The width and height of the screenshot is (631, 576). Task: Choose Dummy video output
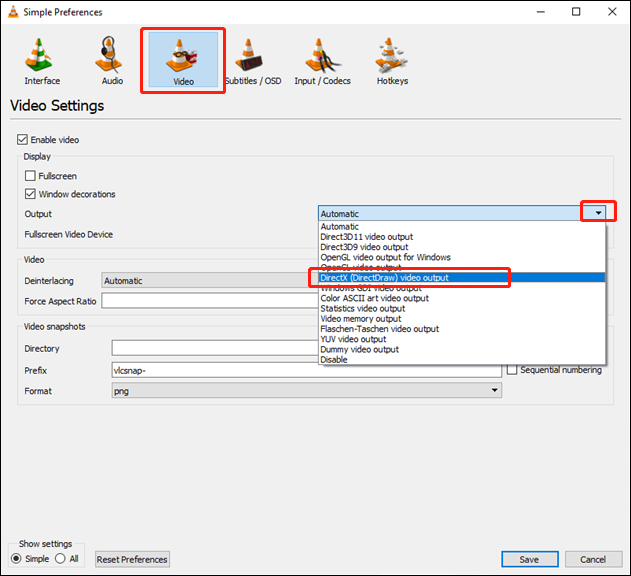pyautogui.click(x=462, y=349)
